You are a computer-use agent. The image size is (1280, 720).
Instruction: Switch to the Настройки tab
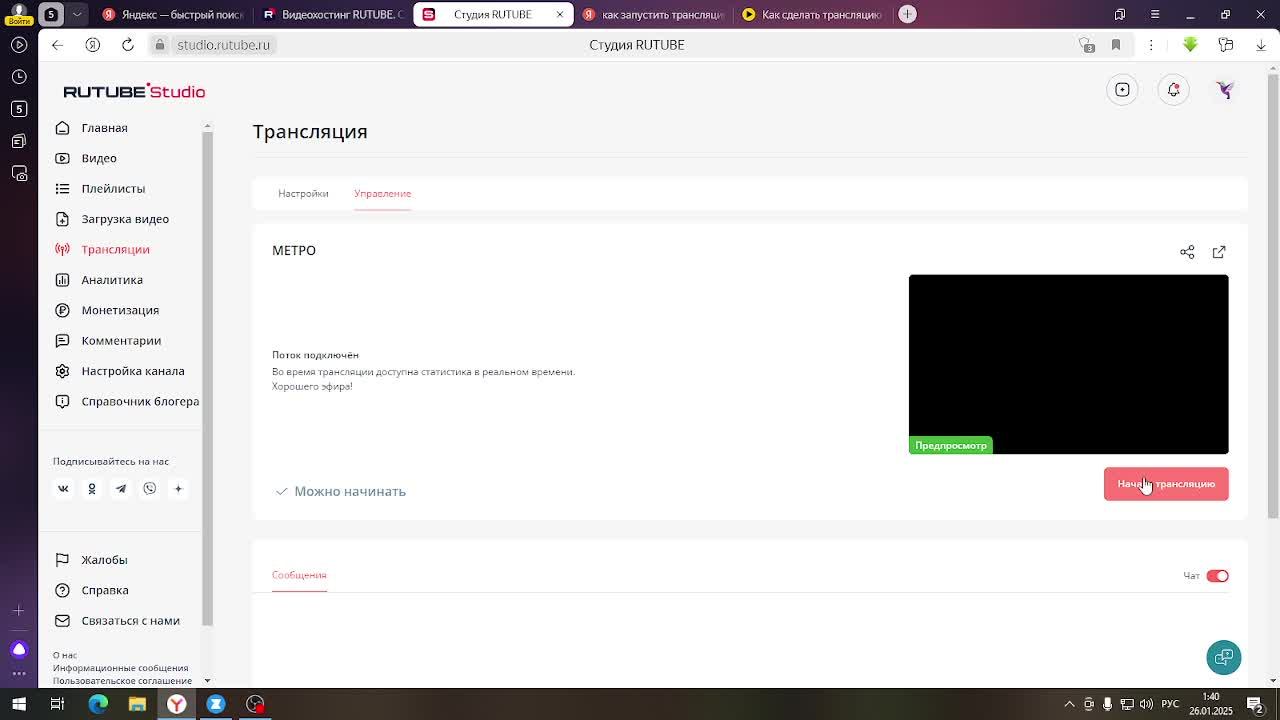[303, 193]
